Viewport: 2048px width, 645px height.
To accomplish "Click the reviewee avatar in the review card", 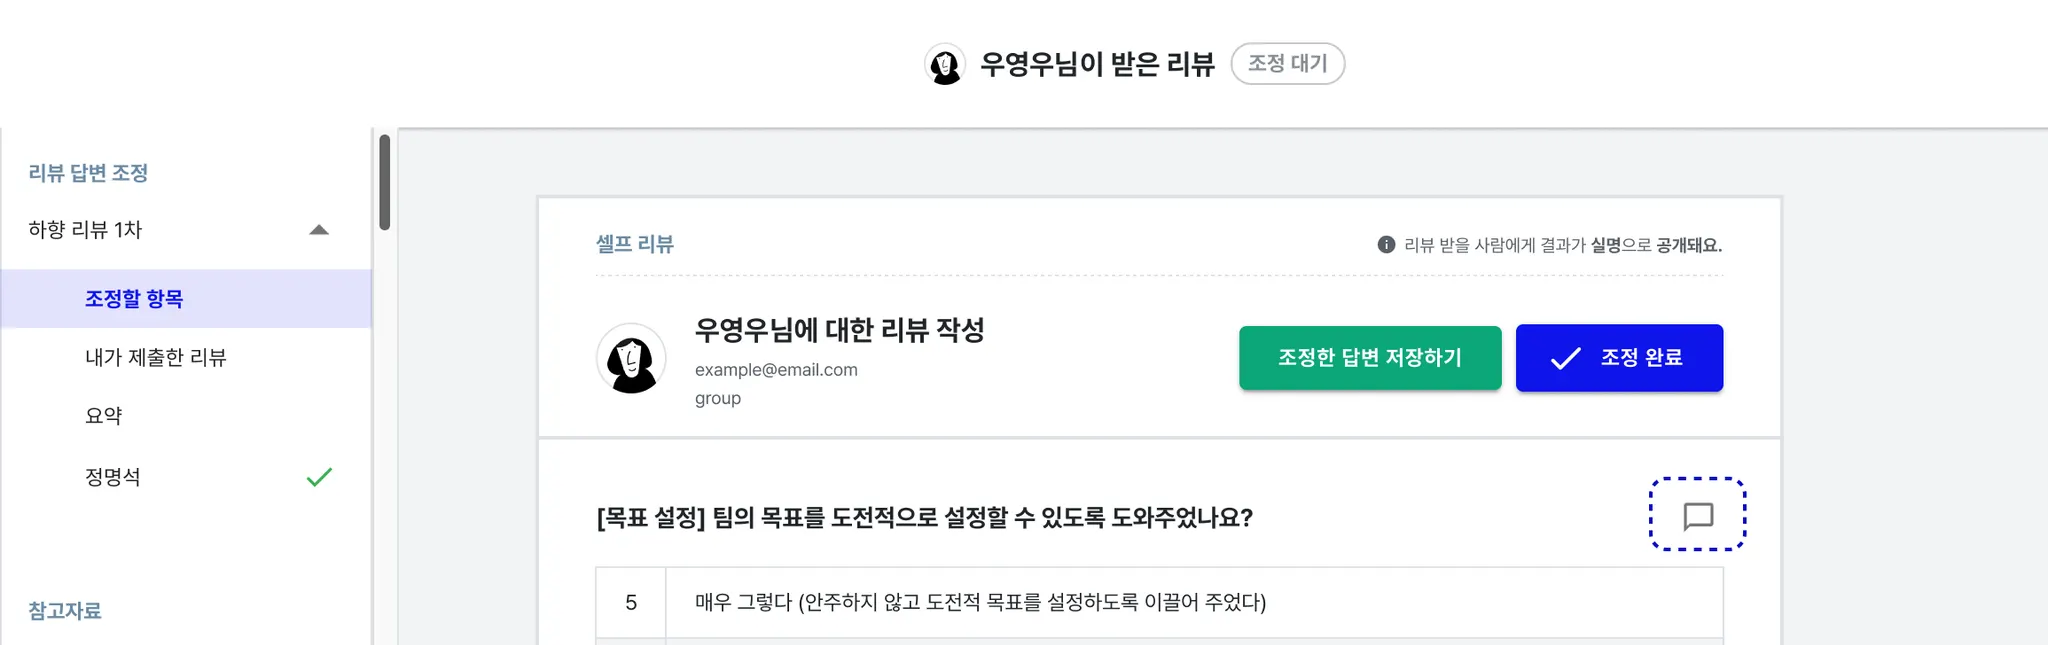I will (x=631, y=358).
